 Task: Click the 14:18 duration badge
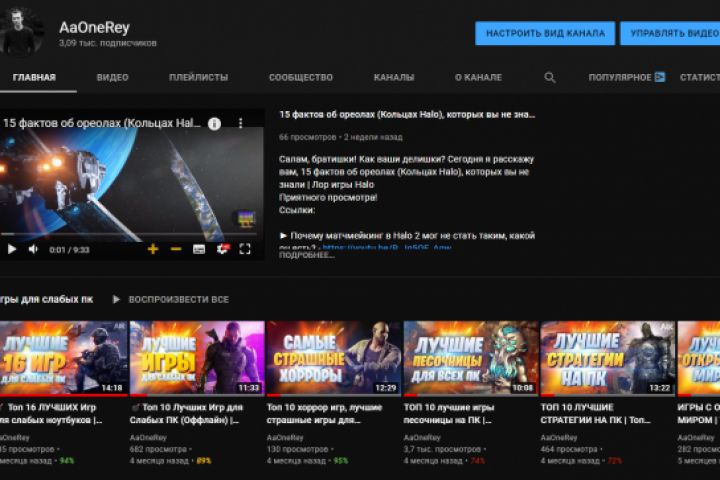[112, 388]
